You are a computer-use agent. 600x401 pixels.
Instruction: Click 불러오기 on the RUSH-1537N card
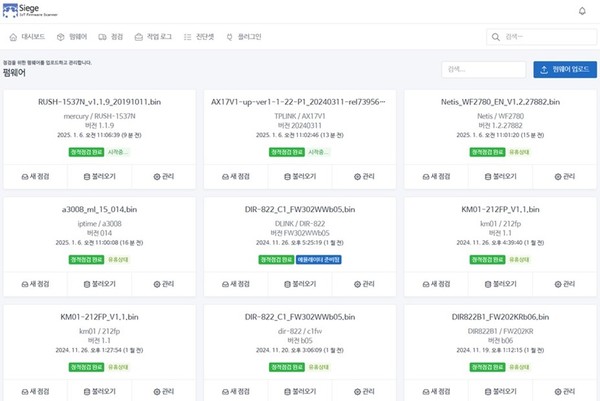click(99, 176)
